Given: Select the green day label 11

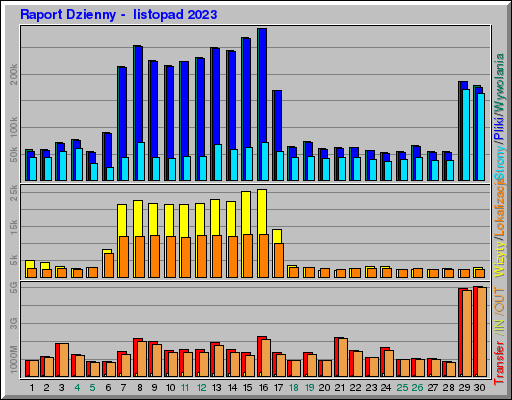Looking at the screenshot, I should pyautogui.click(x=185, y=388).
